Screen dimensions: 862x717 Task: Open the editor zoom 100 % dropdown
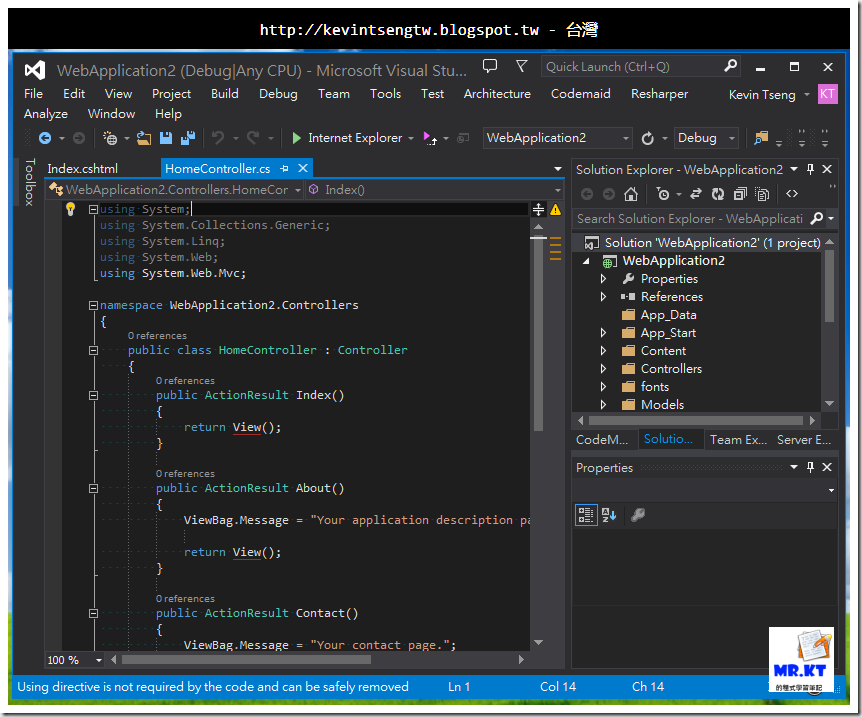click(99, 660)
